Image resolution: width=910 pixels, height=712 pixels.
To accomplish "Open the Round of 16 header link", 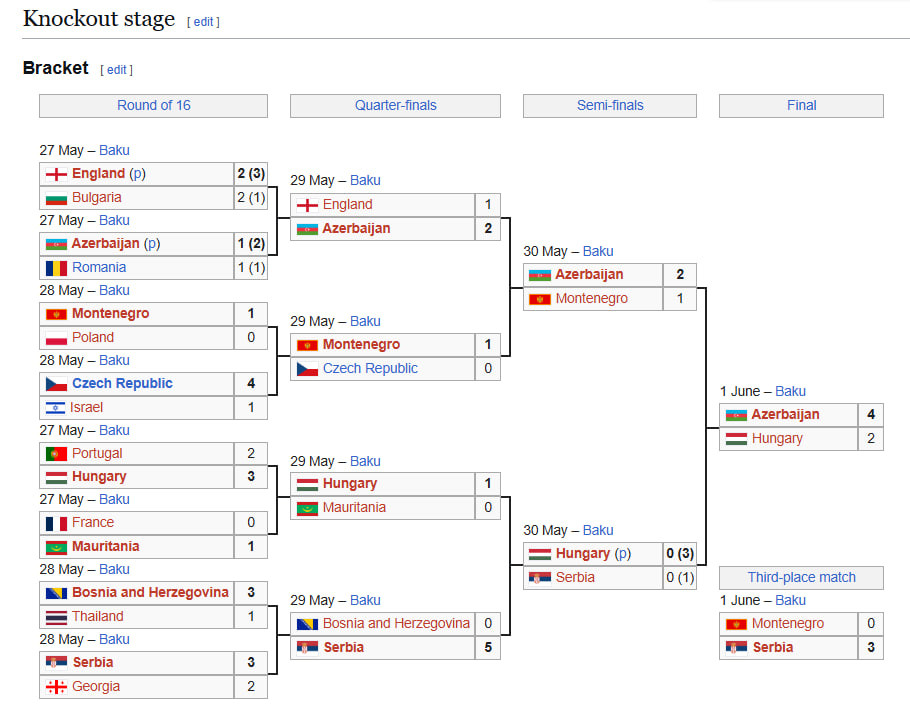I will (x=153, y=106).
